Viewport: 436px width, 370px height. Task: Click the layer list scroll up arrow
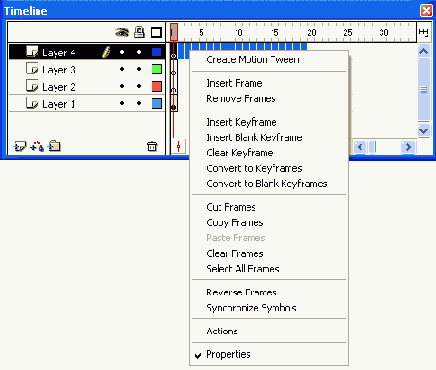424,51
